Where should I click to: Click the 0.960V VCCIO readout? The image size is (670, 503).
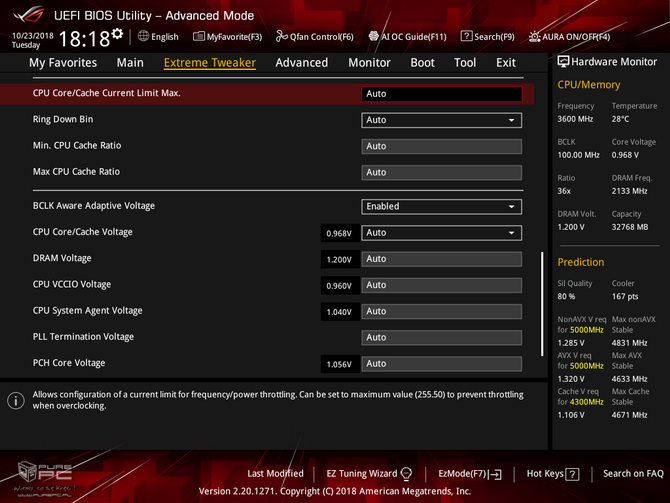(339, 285)
